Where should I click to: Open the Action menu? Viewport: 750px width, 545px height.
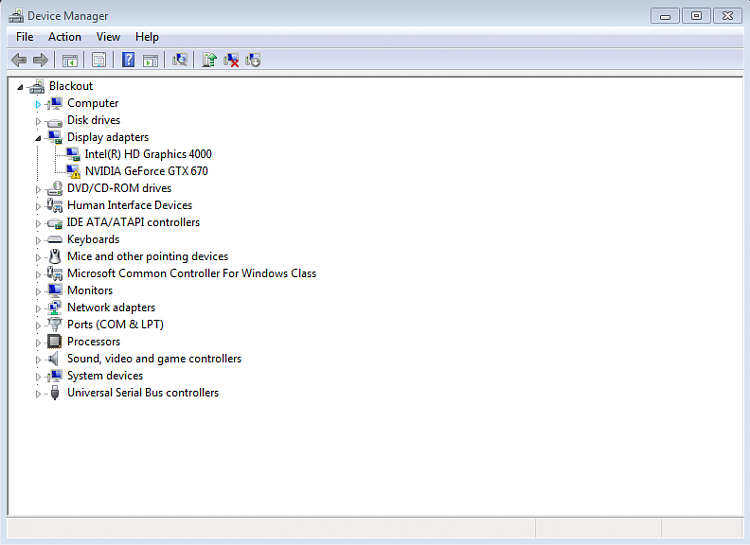click(65, 37)
